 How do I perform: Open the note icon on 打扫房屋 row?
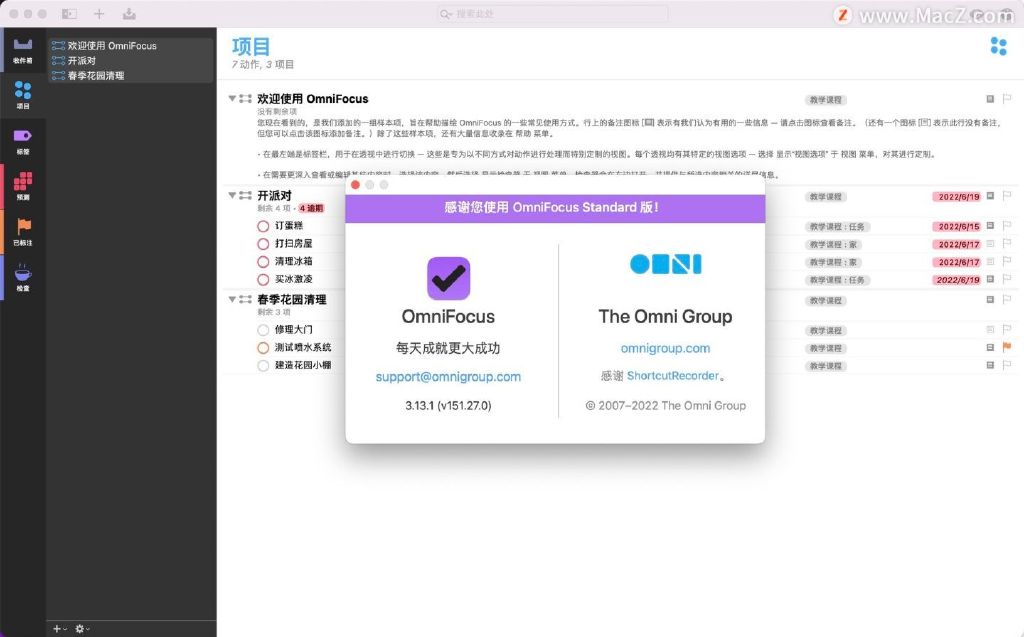click(x=990, y=243)
